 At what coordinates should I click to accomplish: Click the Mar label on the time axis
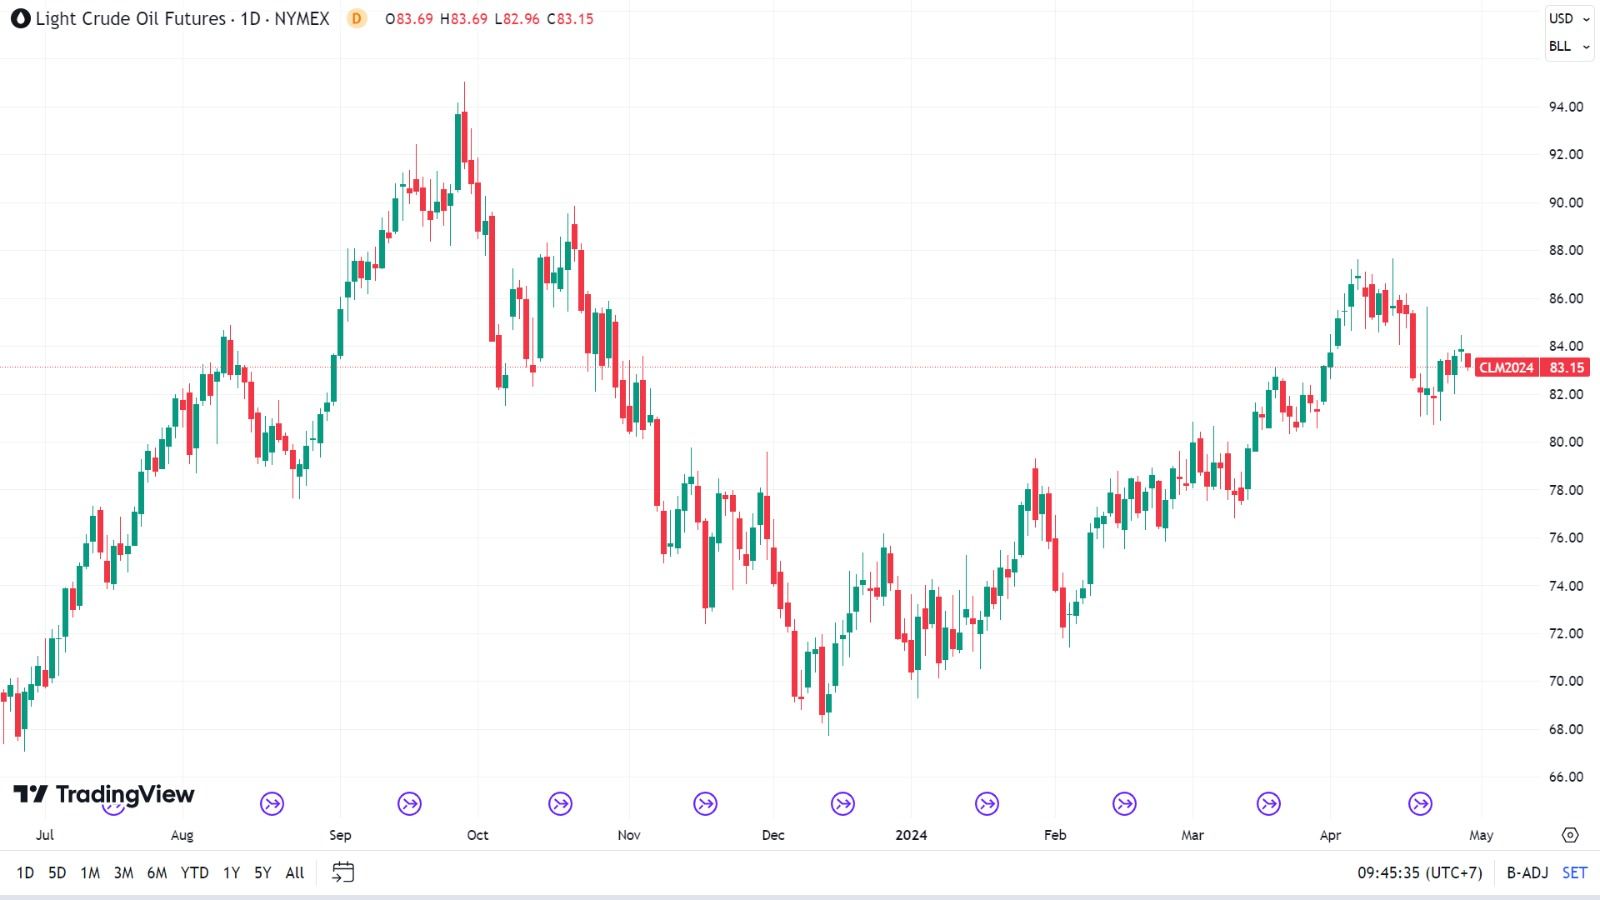(1193, 835)
